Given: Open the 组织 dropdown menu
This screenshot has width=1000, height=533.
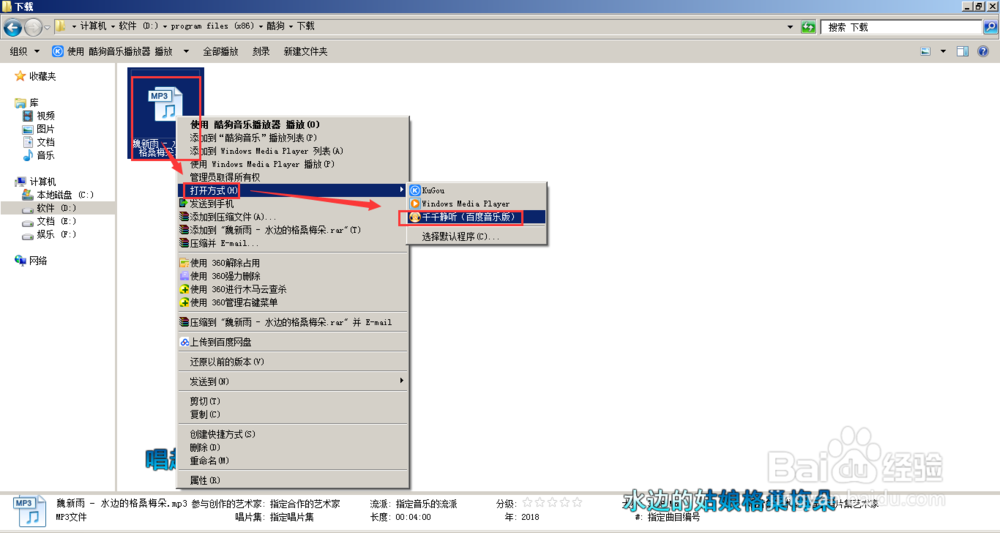Looking at the screenshot, I should tap(24, 52).
